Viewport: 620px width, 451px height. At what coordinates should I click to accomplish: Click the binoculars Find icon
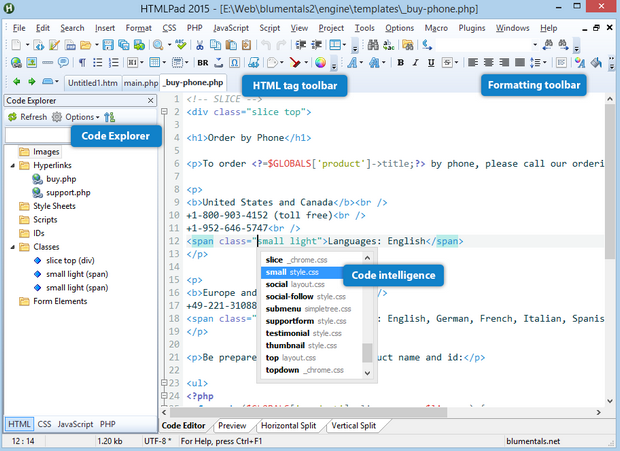click(373, 45)
